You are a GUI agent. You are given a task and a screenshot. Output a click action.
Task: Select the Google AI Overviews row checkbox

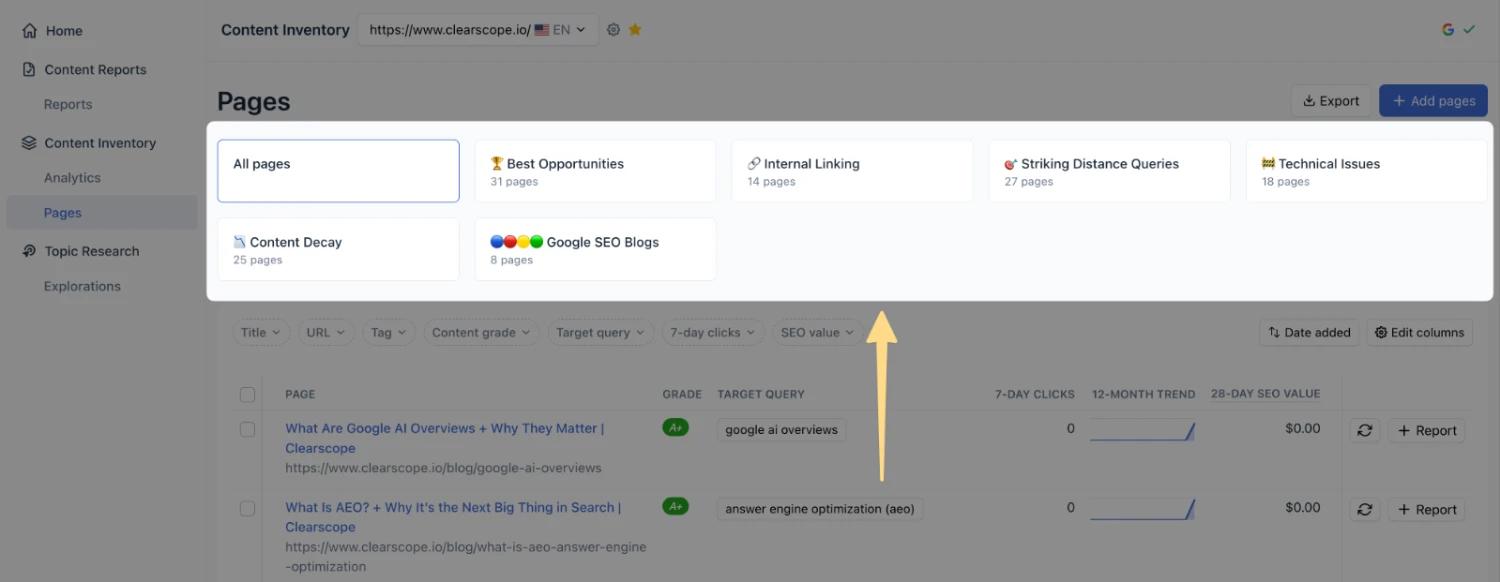[247, 429]
